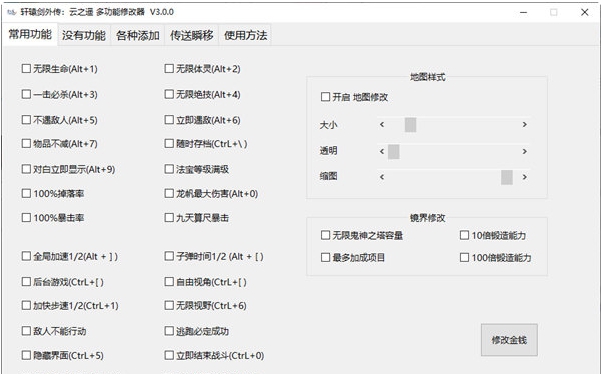The width and height of the screenshot is (602, 374).
Task: Close the trainer window
Action: tap(584, 12)
